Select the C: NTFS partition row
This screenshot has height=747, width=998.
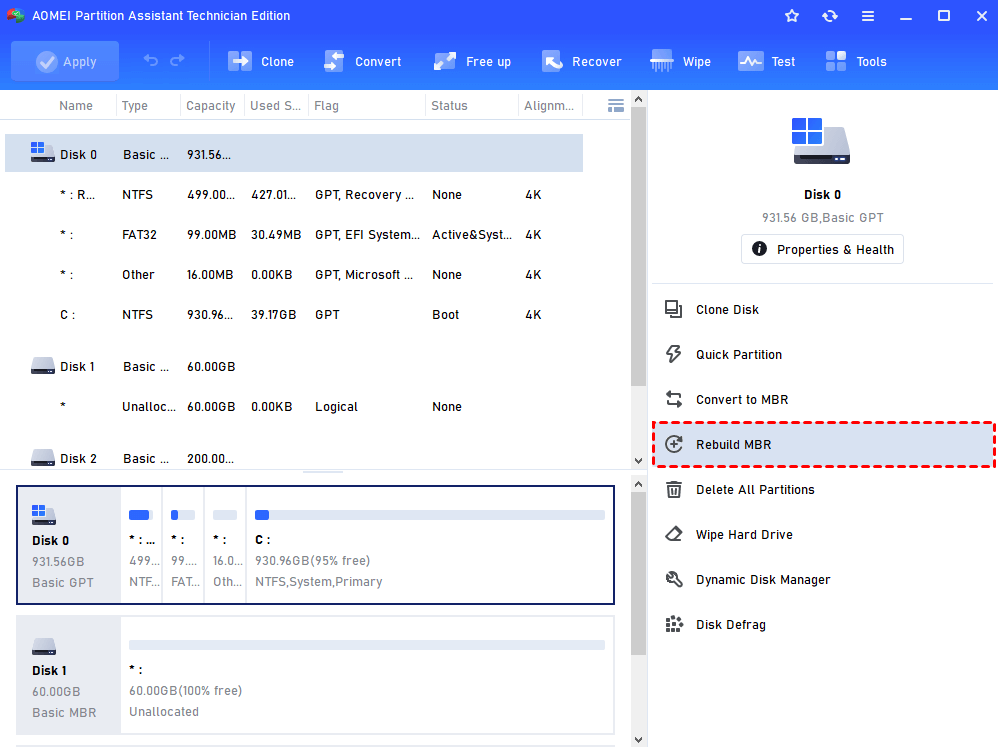tap(294, 315)
